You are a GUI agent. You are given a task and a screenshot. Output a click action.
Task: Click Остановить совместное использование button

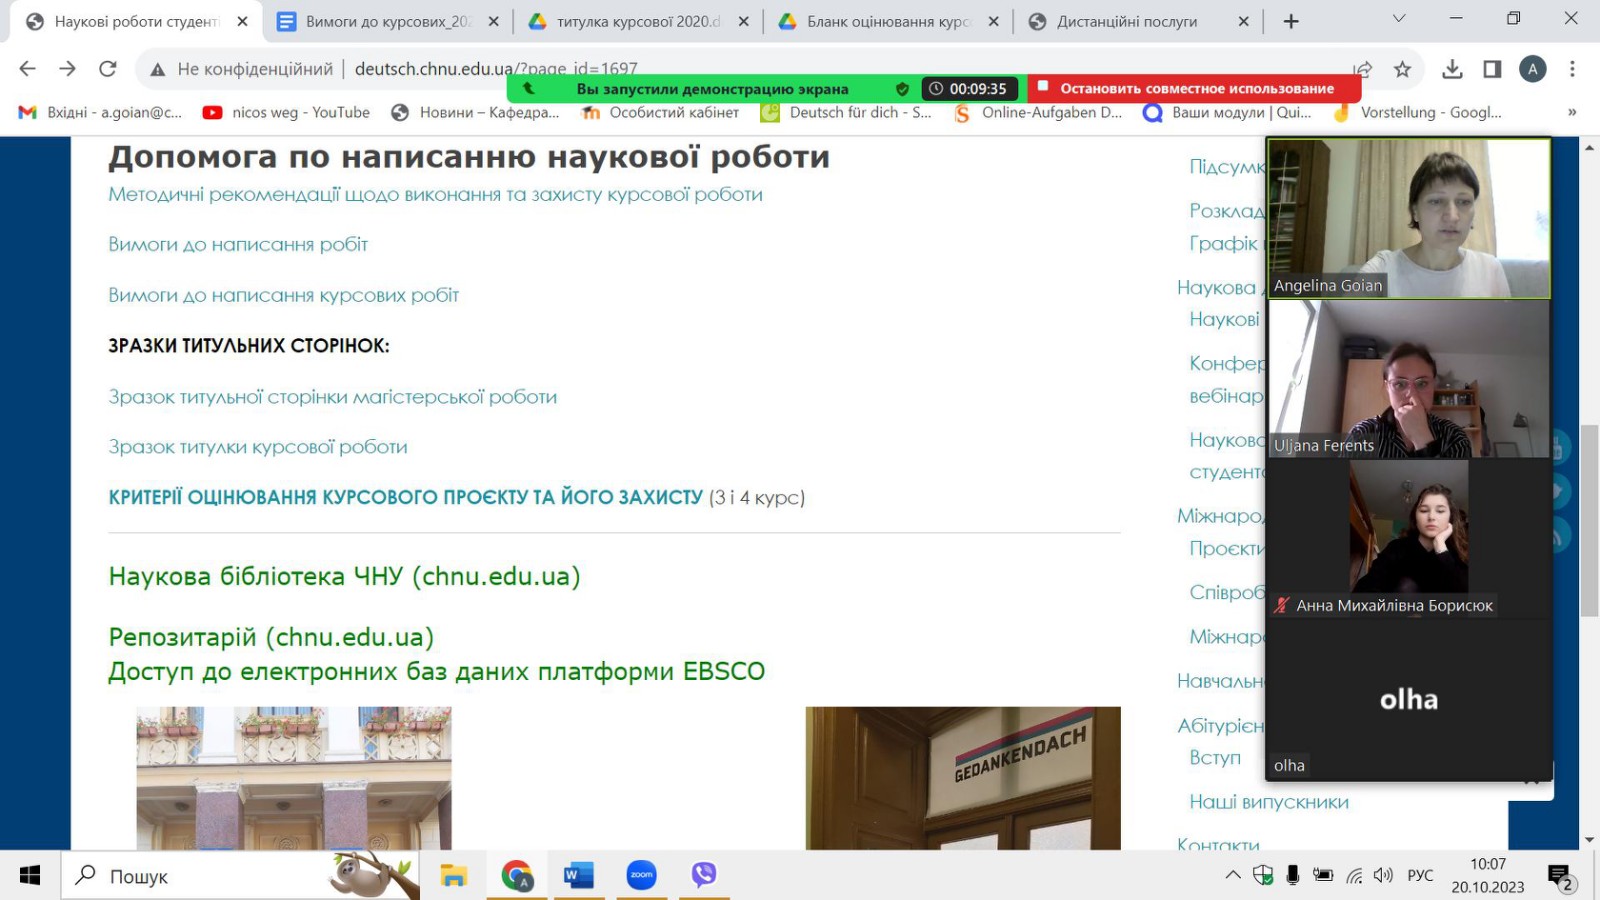pos(1195,88)
